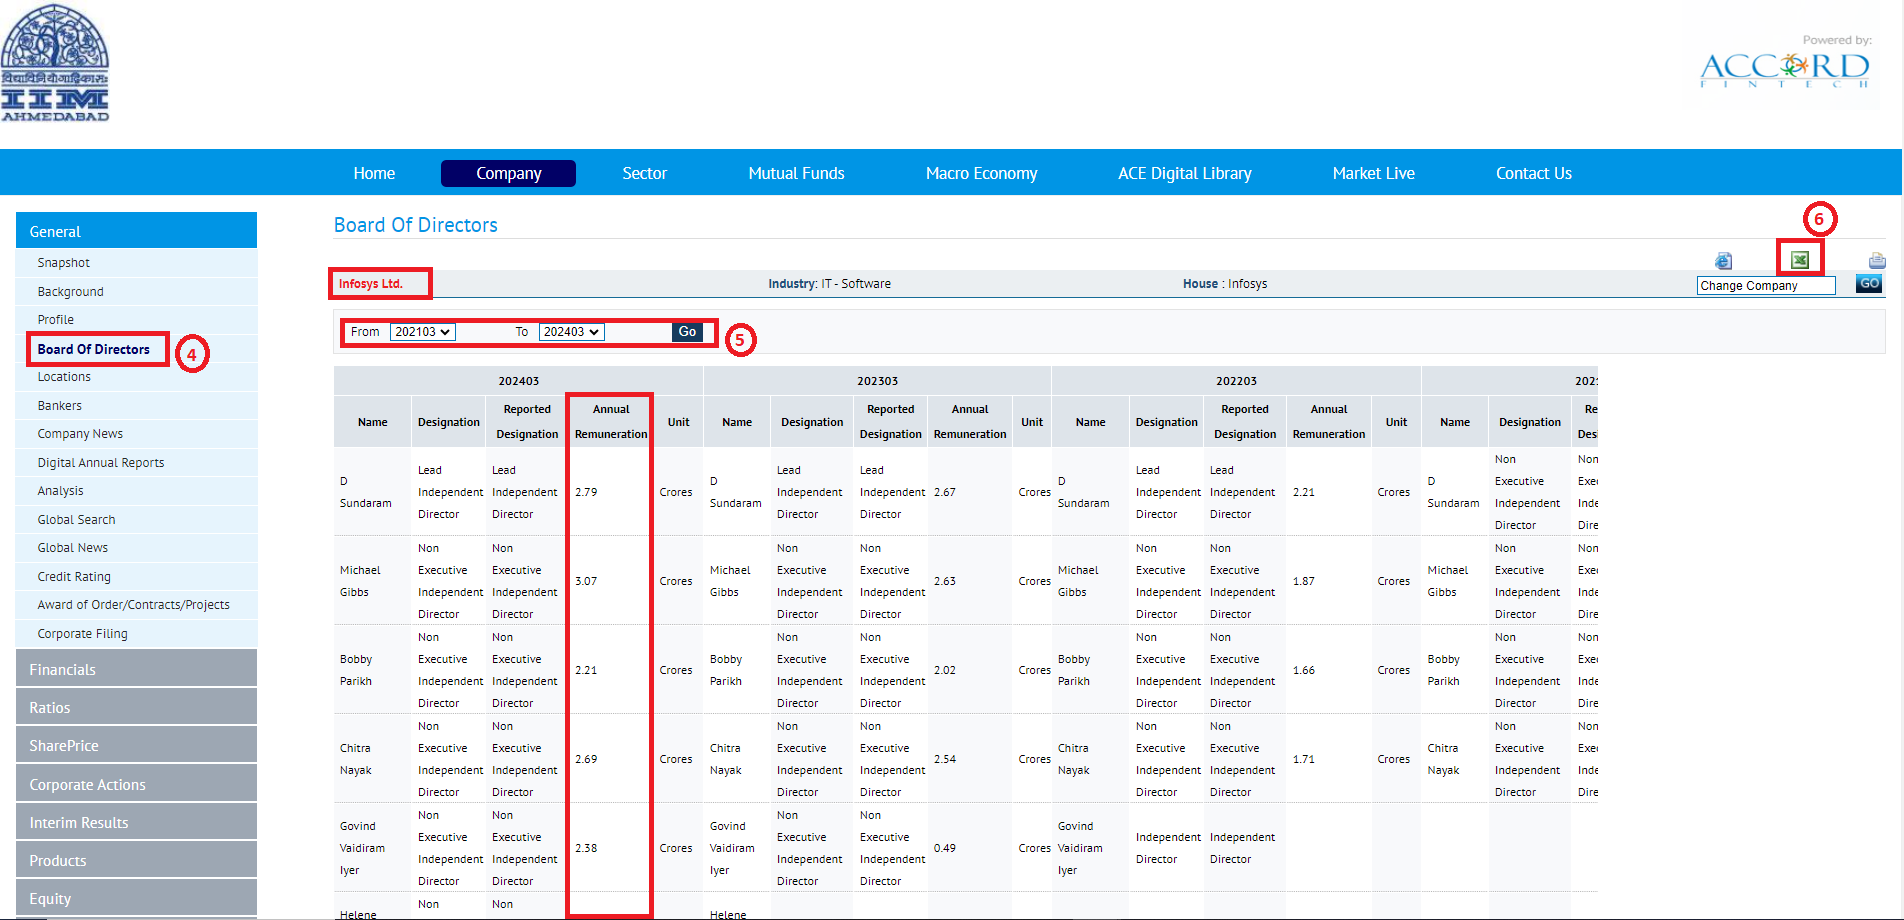Open the Analysis sidebar link
The image size is (1904, 920).
(60, 491)
